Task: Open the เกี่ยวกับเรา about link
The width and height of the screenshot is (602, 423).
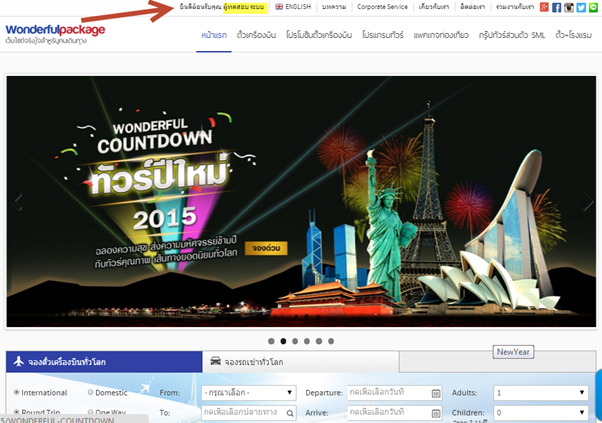Action: click(433, 7)
